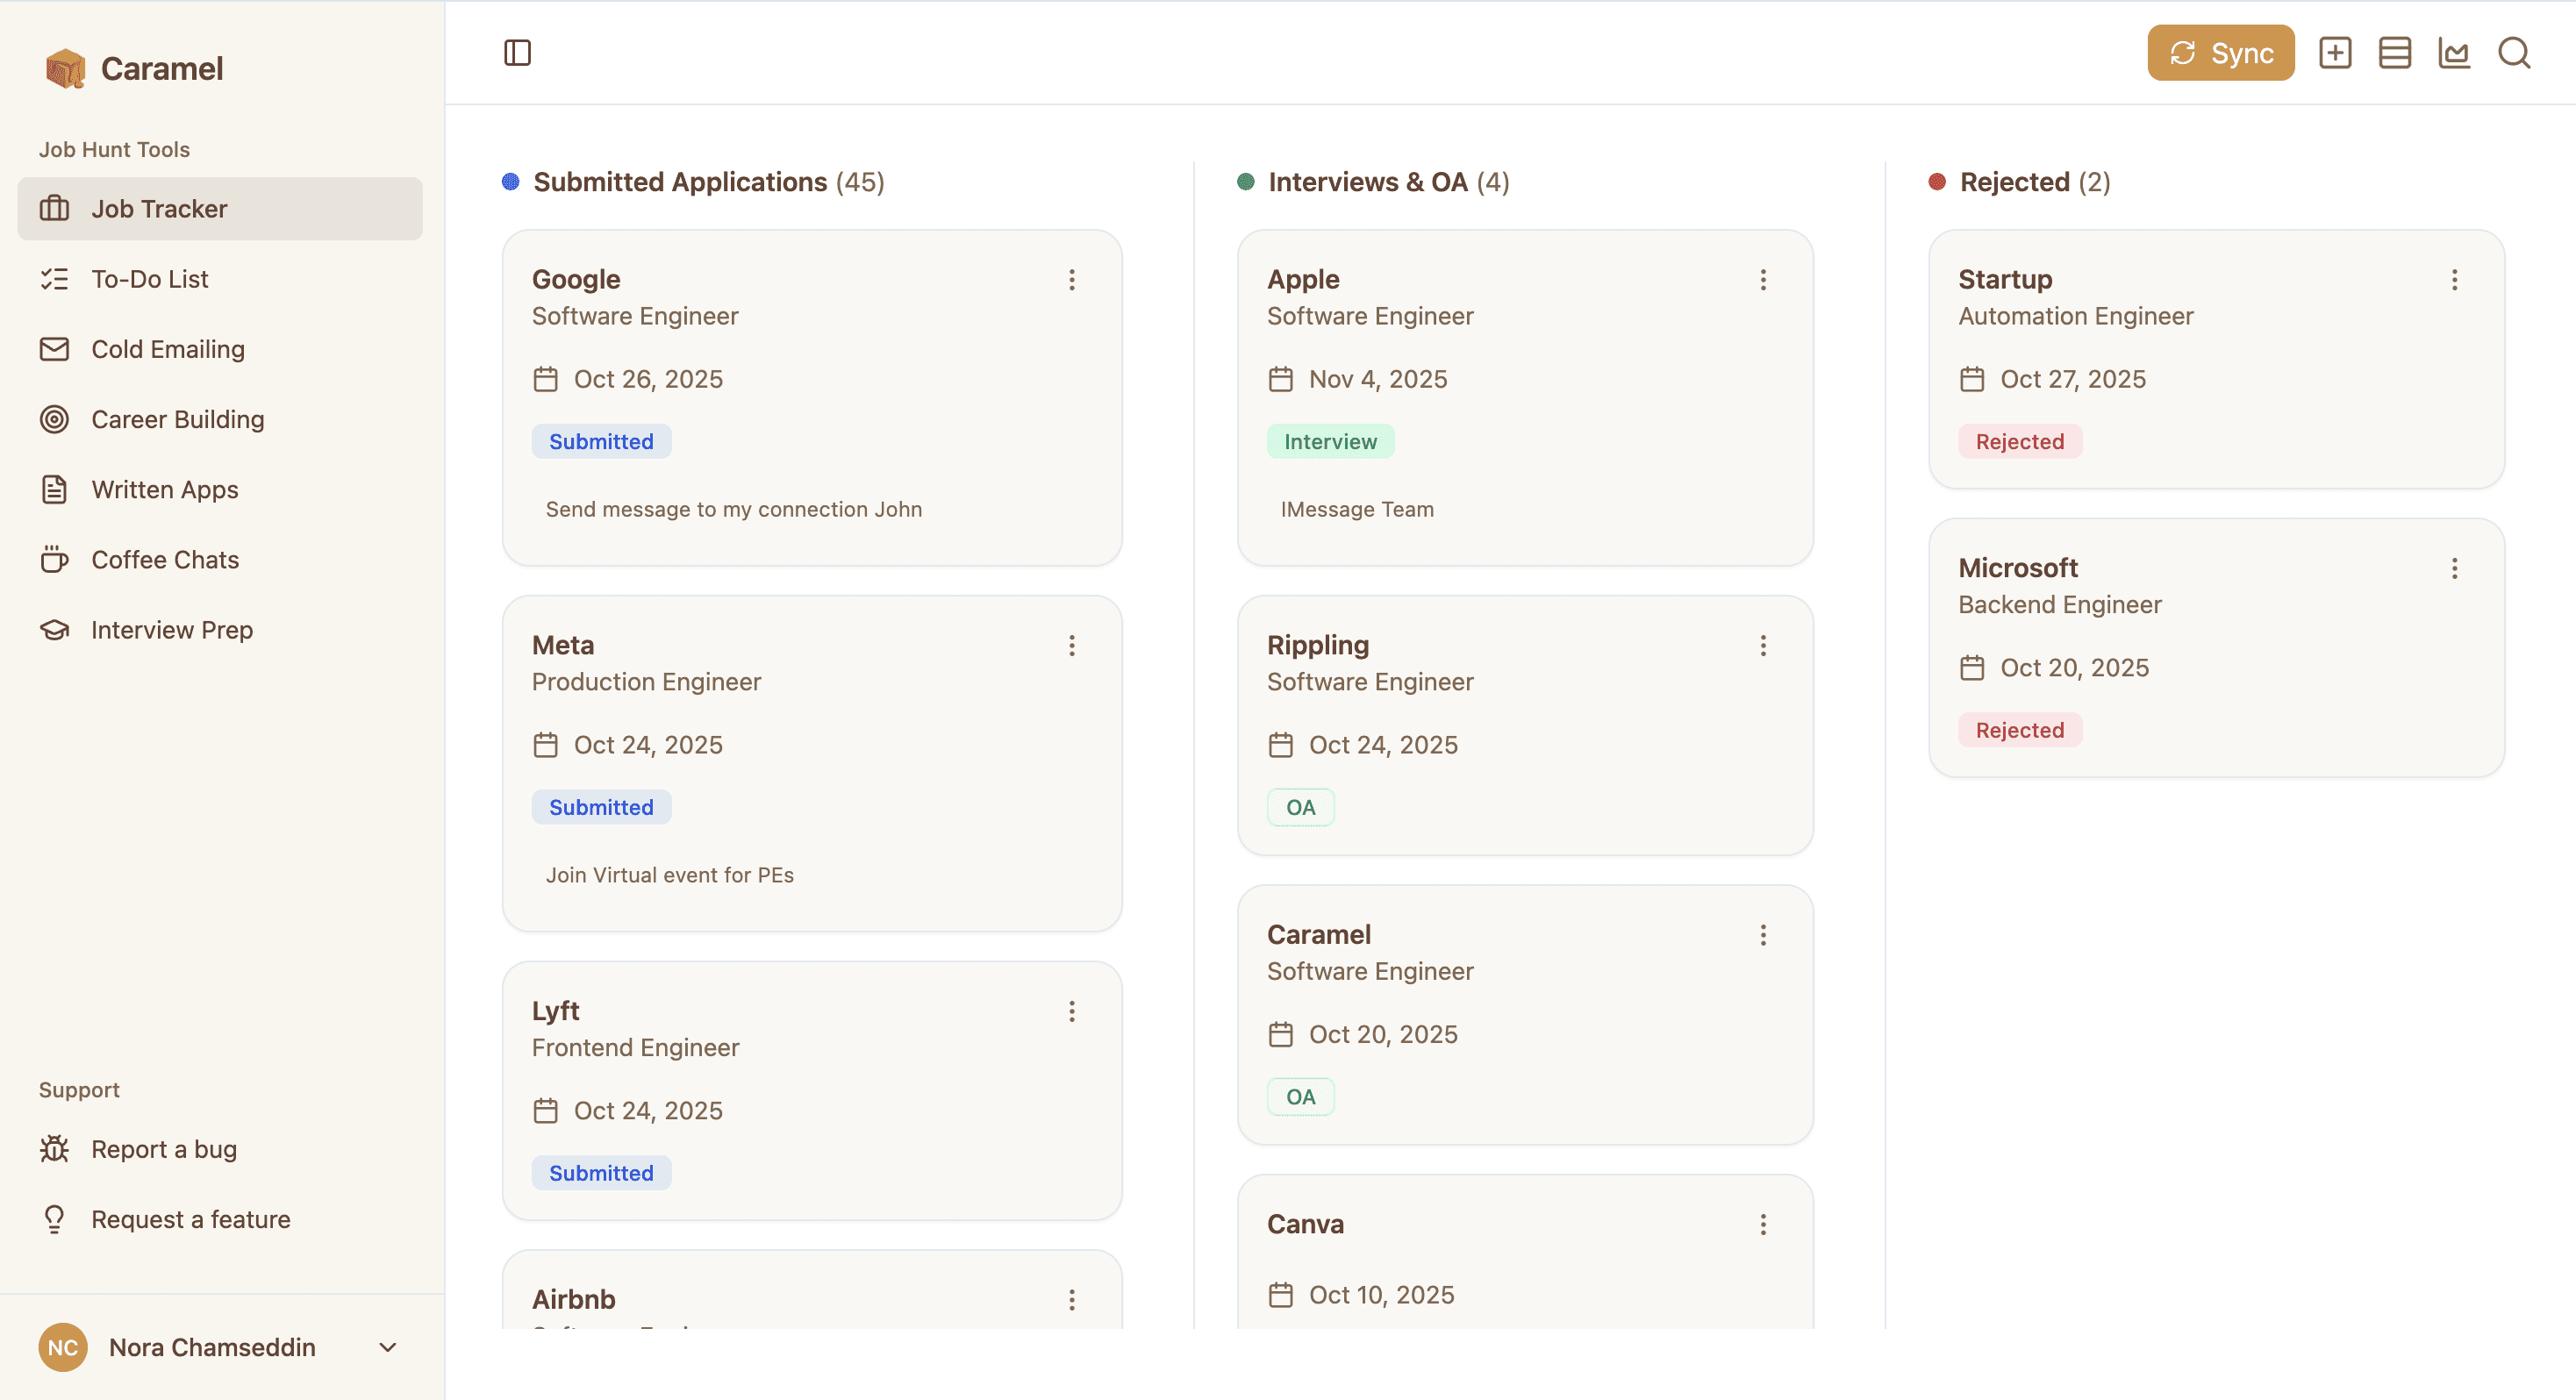Select the Interviews & OA column header
The width and height of the screenshot is (2576, 1400).
pyautogui.click(x=1373, y=182)
